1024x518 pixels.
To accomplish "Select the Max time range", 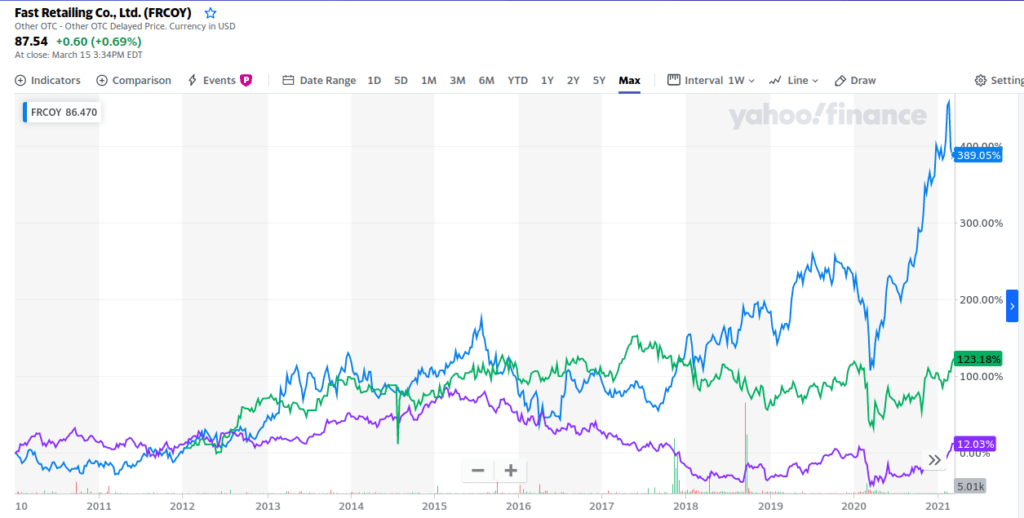I will click(629, 80).
